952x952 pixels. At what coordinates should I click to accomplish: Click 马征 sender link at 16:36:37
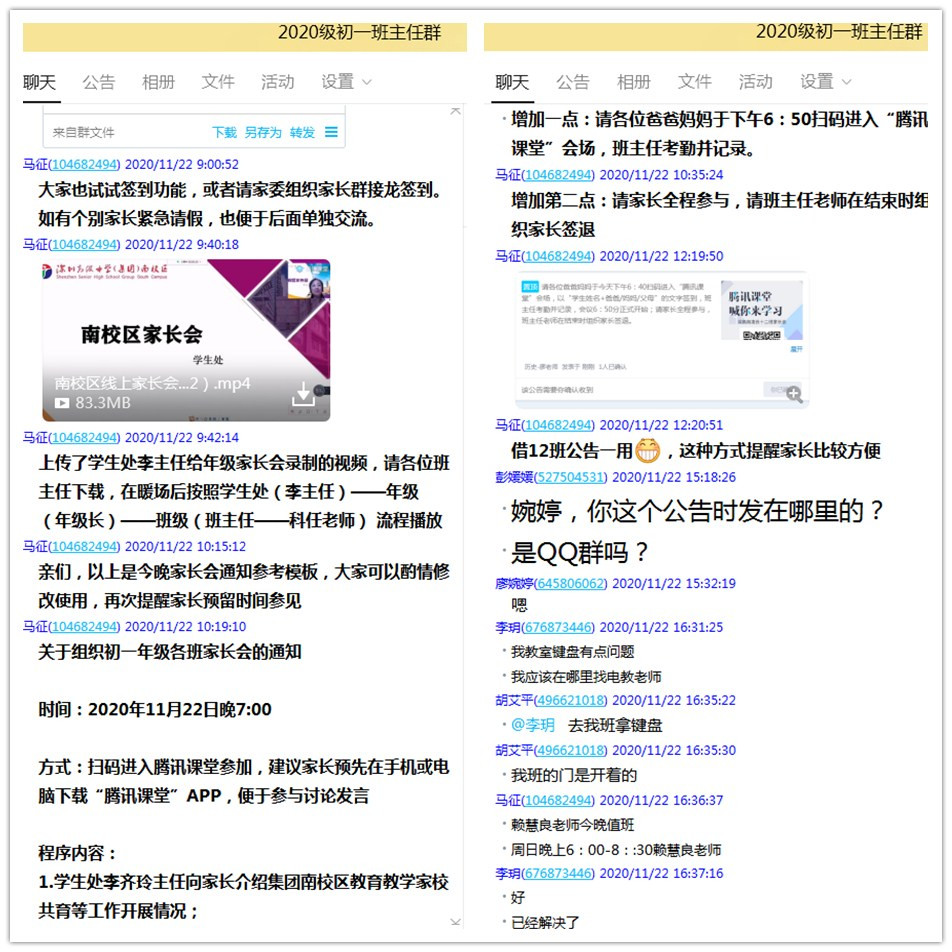point(545,800)
